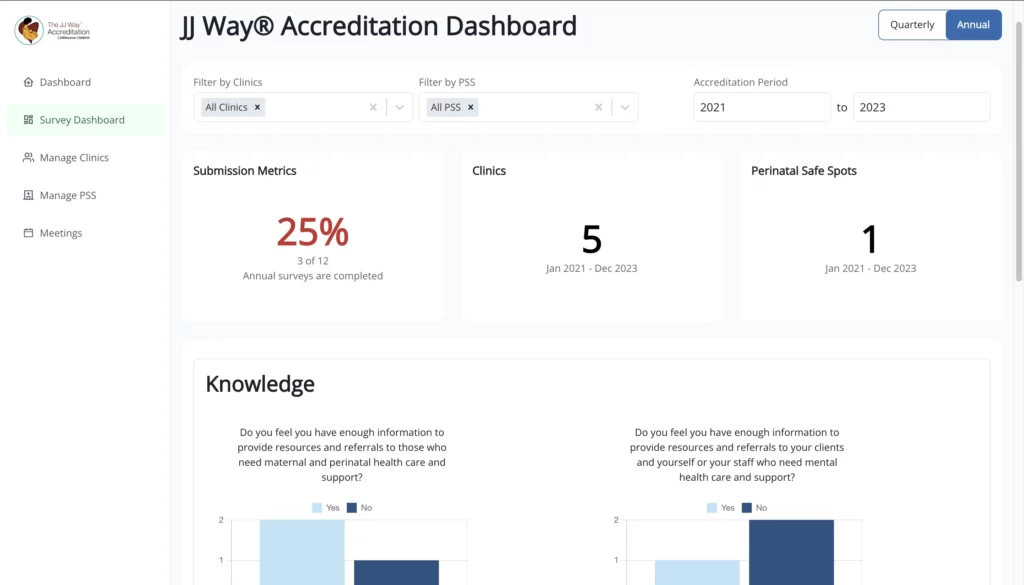Click 'Jan 2021 - Dec 2023' under Perinatal Safe Spots
This screenshot has width=1024, height=585.
[871, 268]
